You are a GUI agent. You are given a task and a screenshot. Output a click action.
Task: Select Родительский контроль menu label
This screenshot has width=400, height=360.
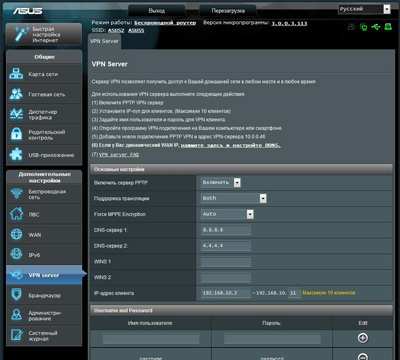pos(47,135)
